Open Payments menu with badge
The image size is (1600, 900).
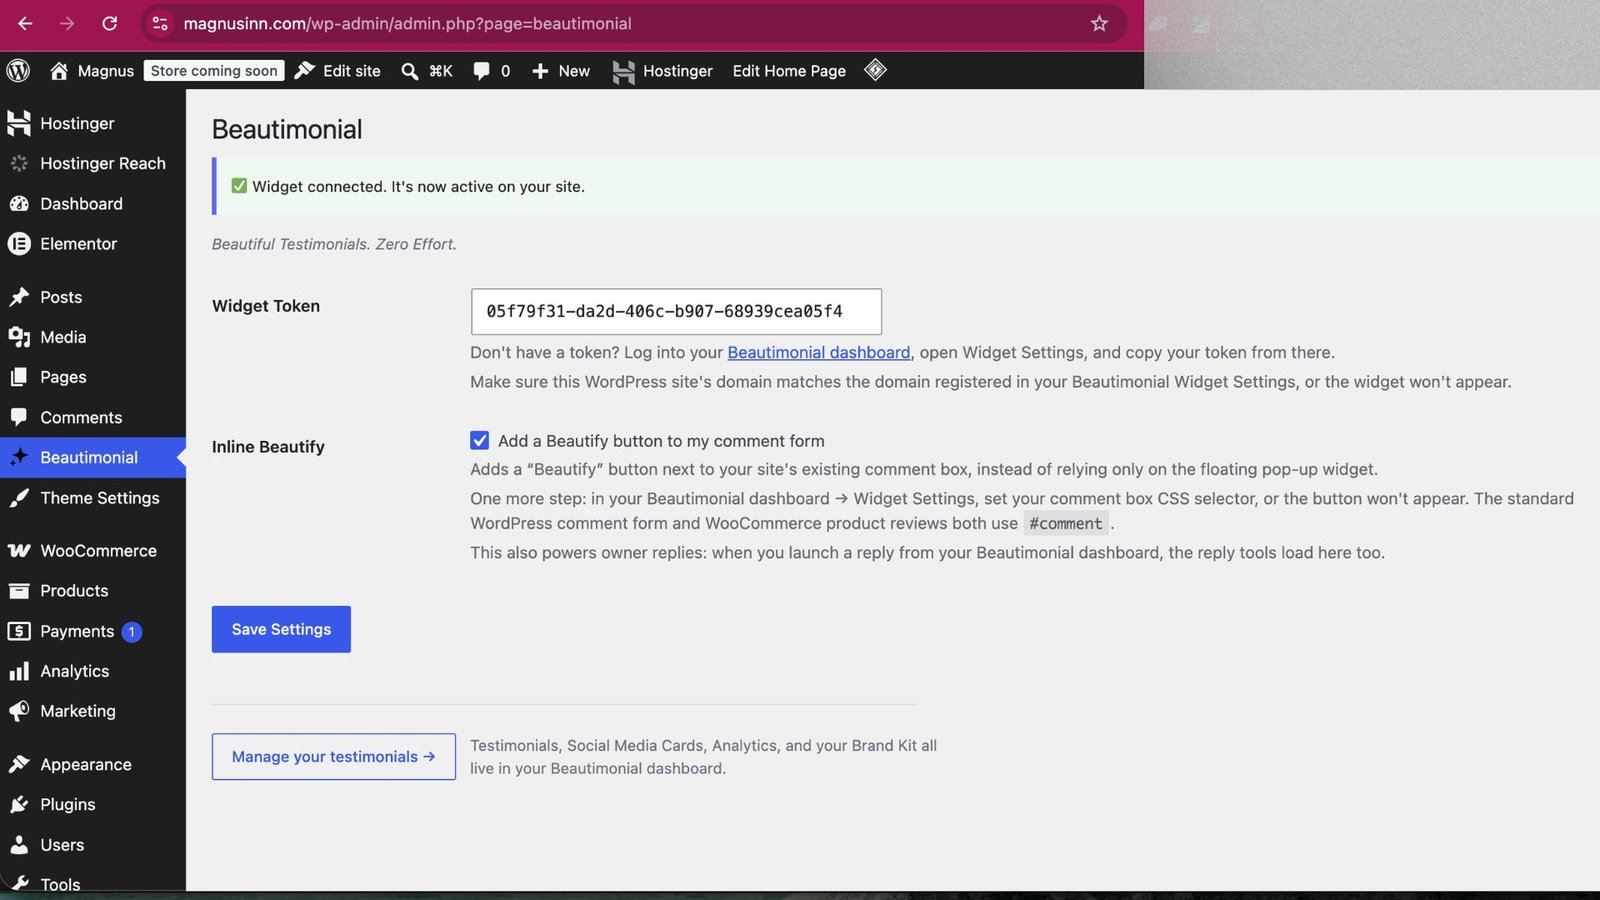tap(93, 631)
